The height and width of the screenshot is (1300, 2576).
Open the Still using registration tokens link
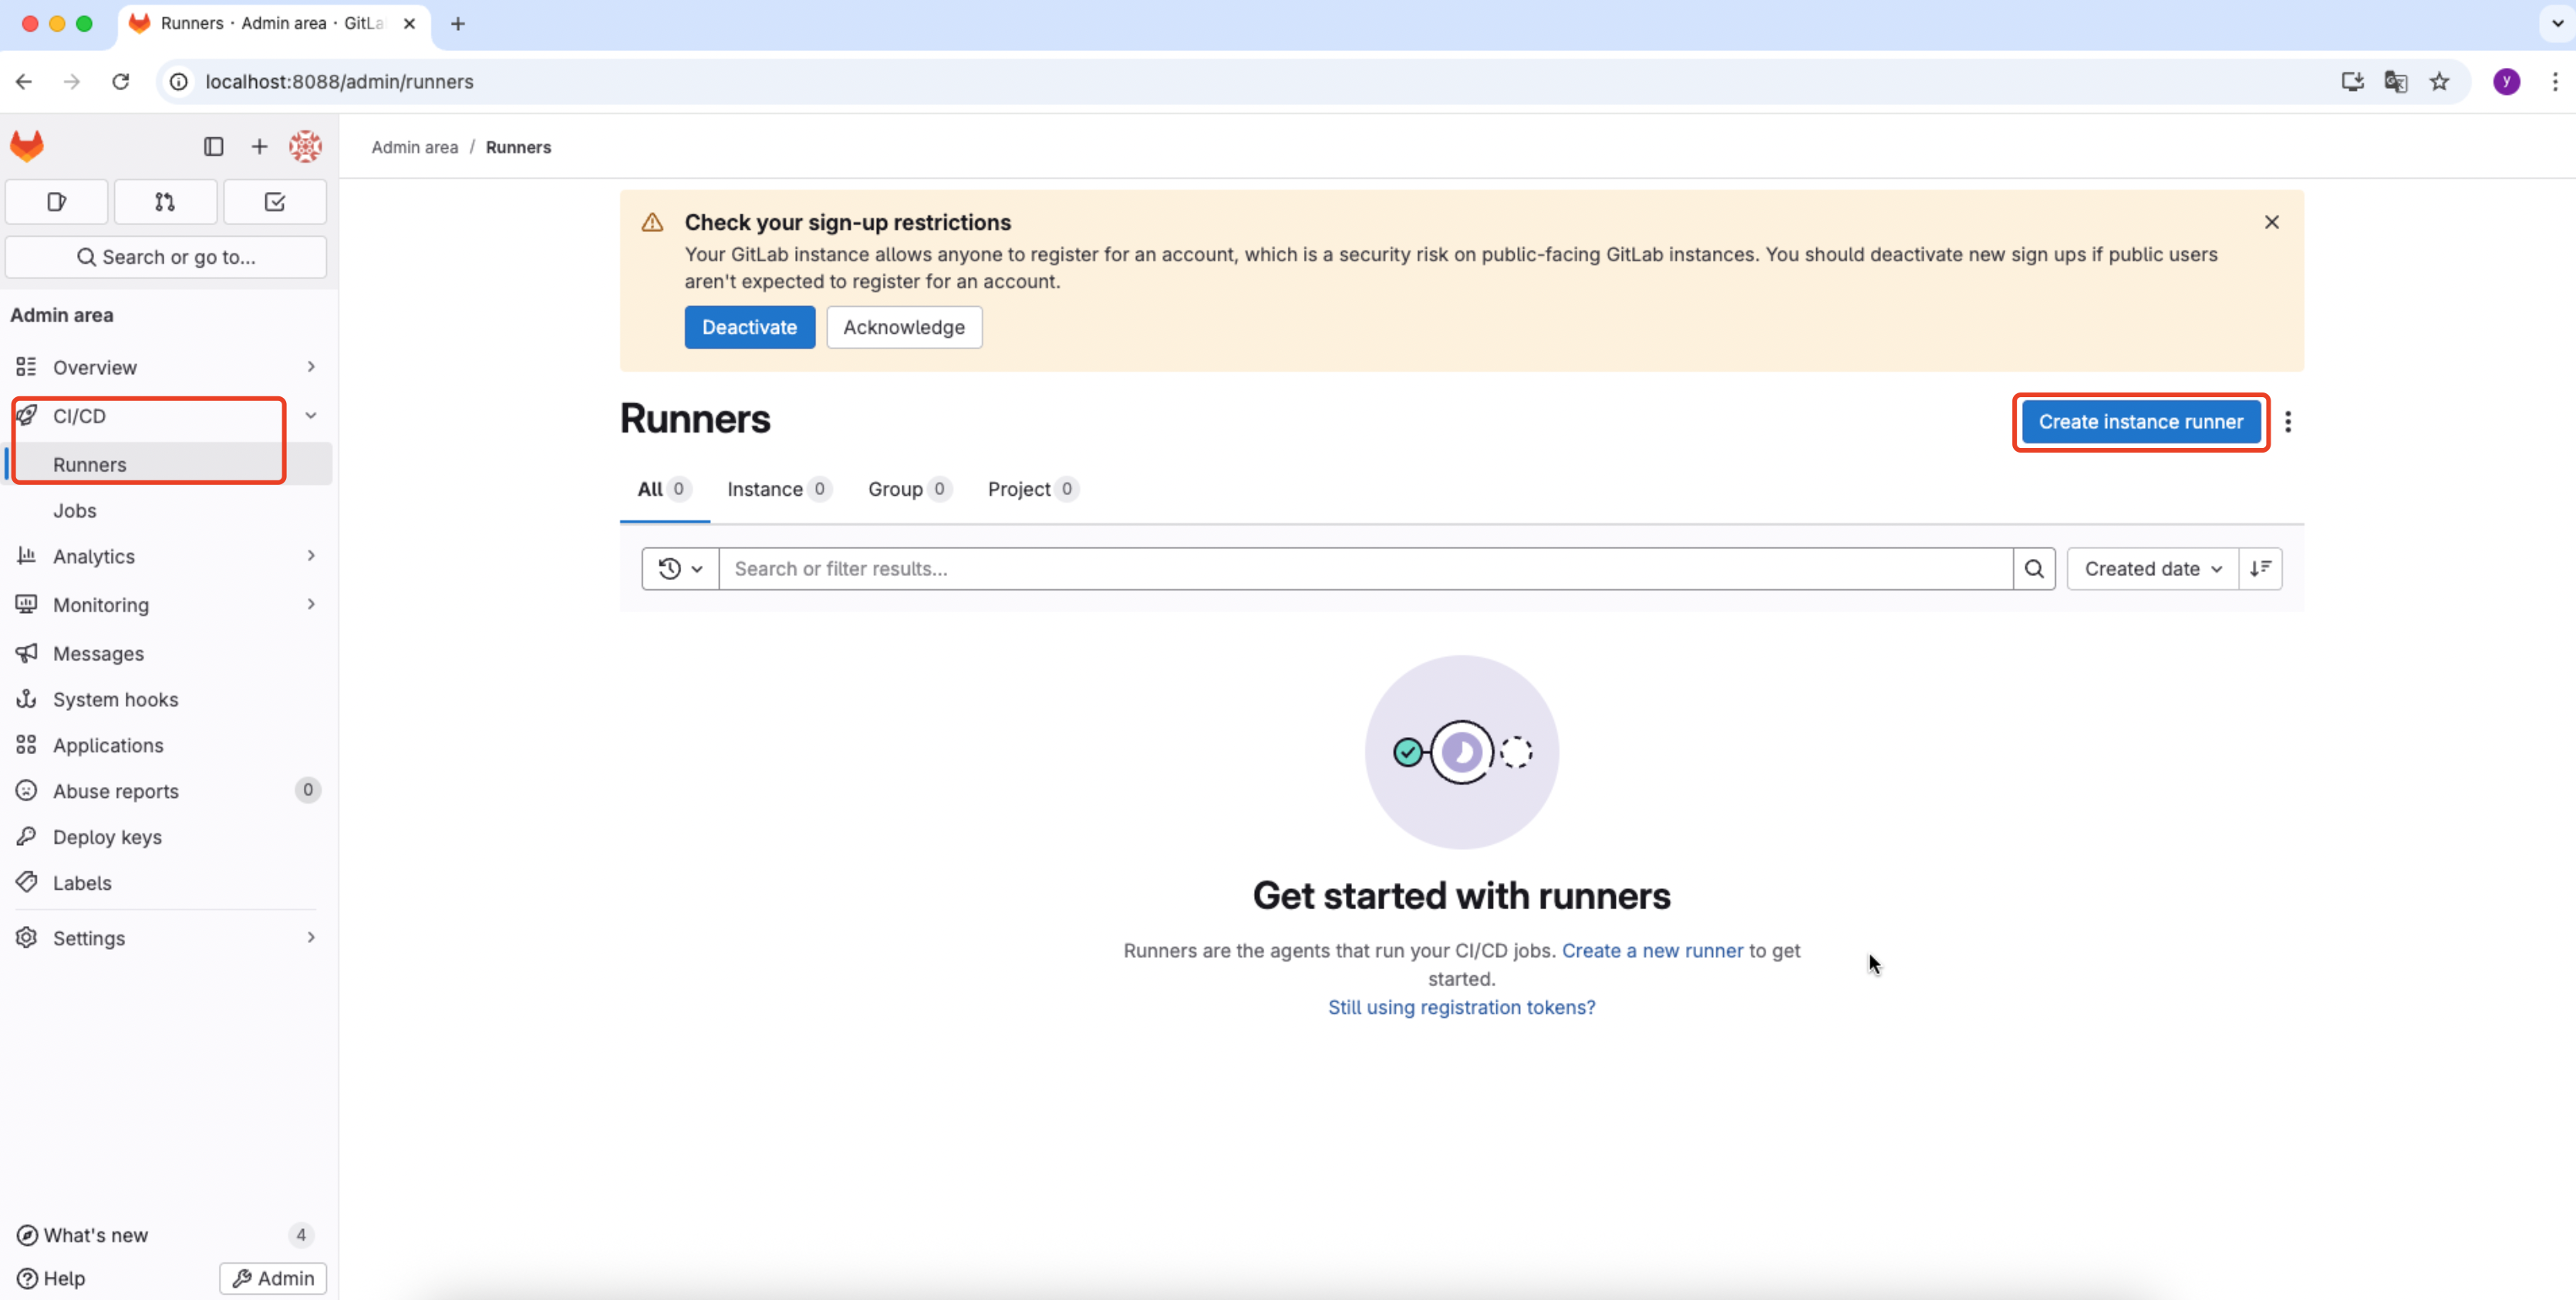pyautogui.click(x=1461, y=1007)
